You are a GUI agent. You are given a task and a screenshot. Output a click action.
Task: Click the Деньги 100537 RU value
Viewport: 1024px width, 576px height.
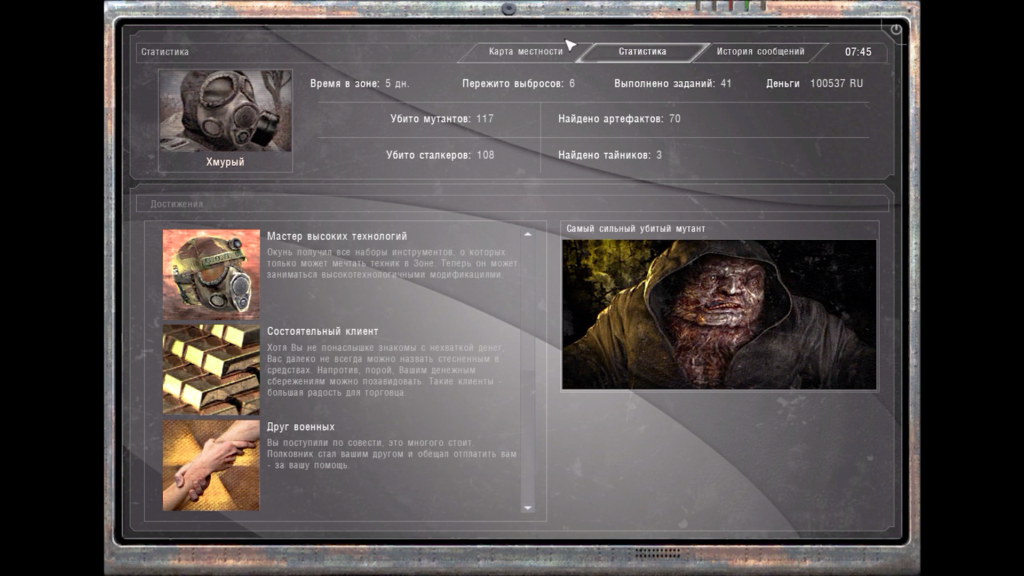tap(814, 84)
